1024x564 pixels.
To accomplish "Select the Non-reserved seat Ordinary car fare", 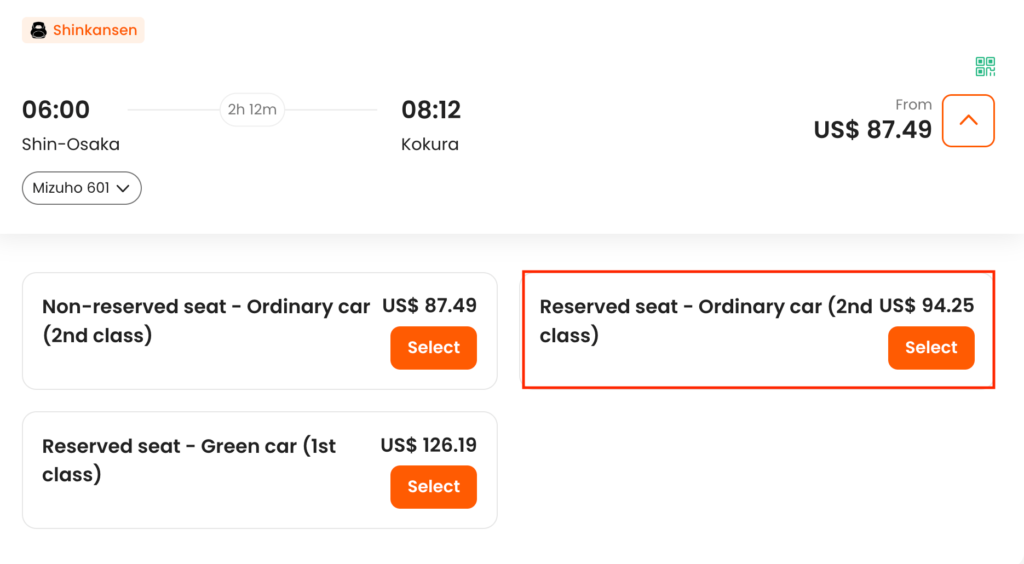I will coord(433,348).
